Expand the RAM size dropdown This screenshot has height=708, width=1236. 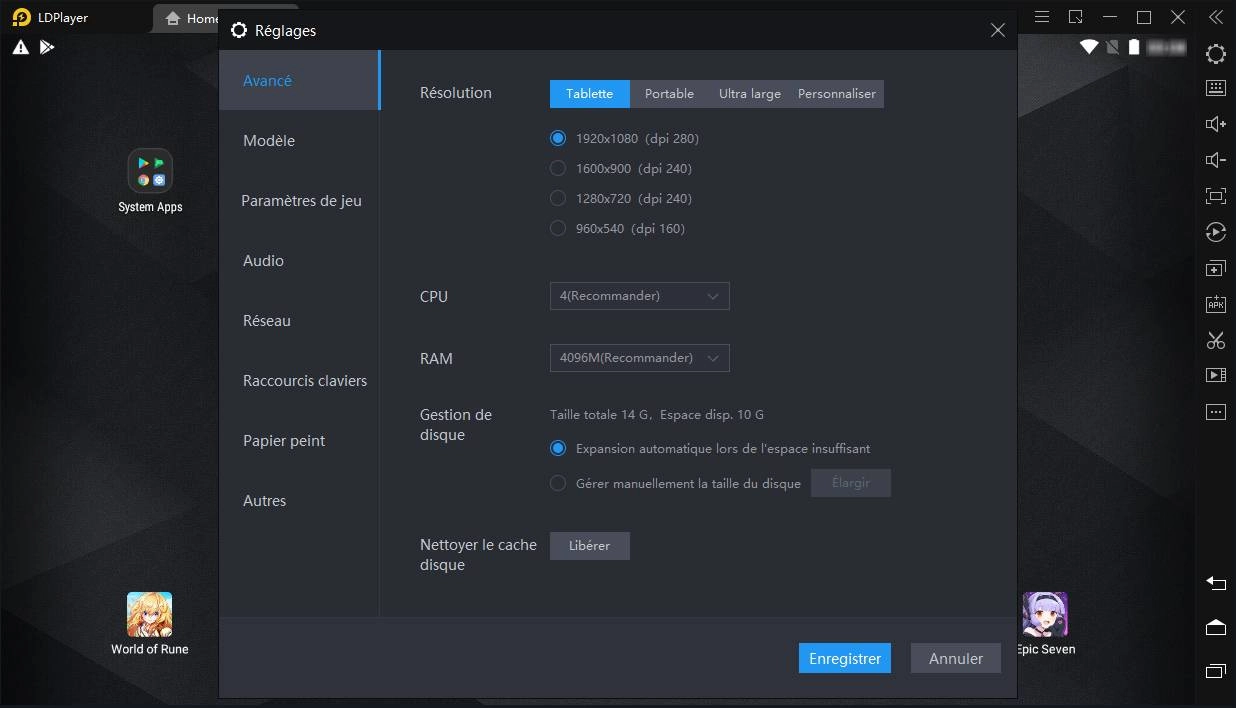tap(639, 358)
